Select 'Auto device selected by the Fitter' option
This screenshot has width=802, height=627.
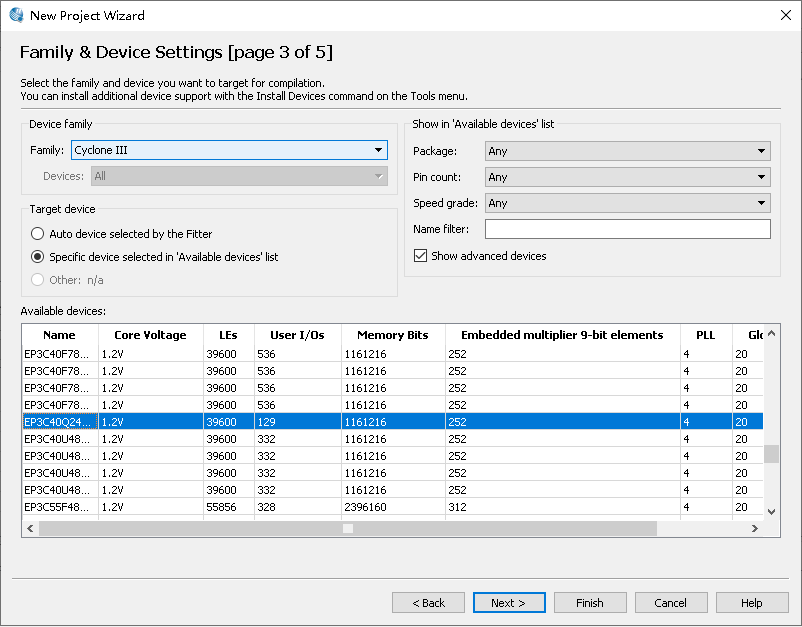point(38,234)
